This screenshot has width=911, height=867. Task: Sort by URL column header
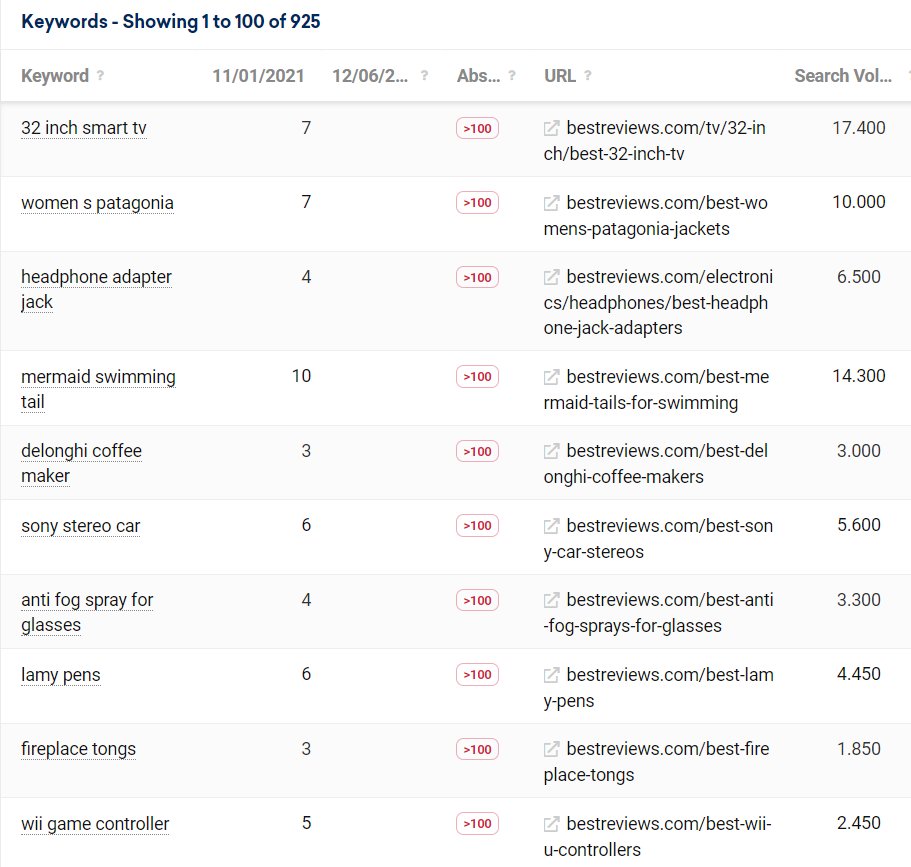coord(559,76)
